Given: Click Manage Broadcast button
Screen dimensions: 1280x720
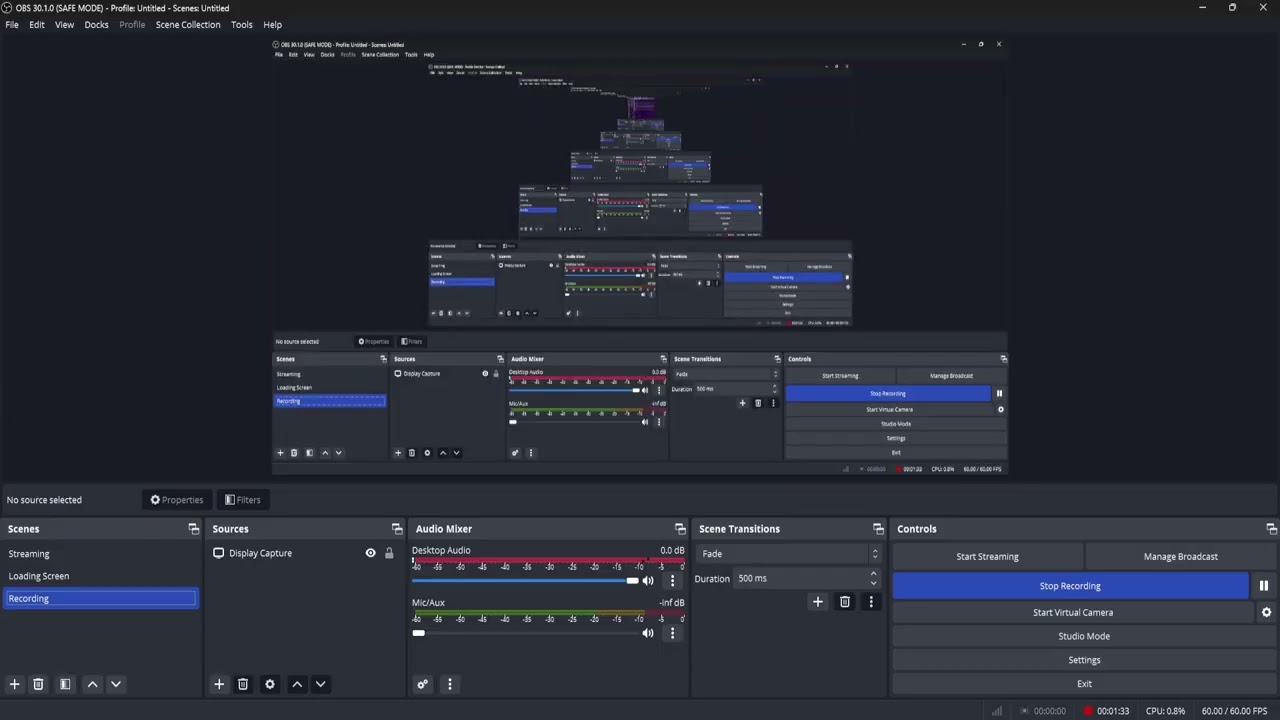Looking at the screenshot, I should click(1181, 557).
